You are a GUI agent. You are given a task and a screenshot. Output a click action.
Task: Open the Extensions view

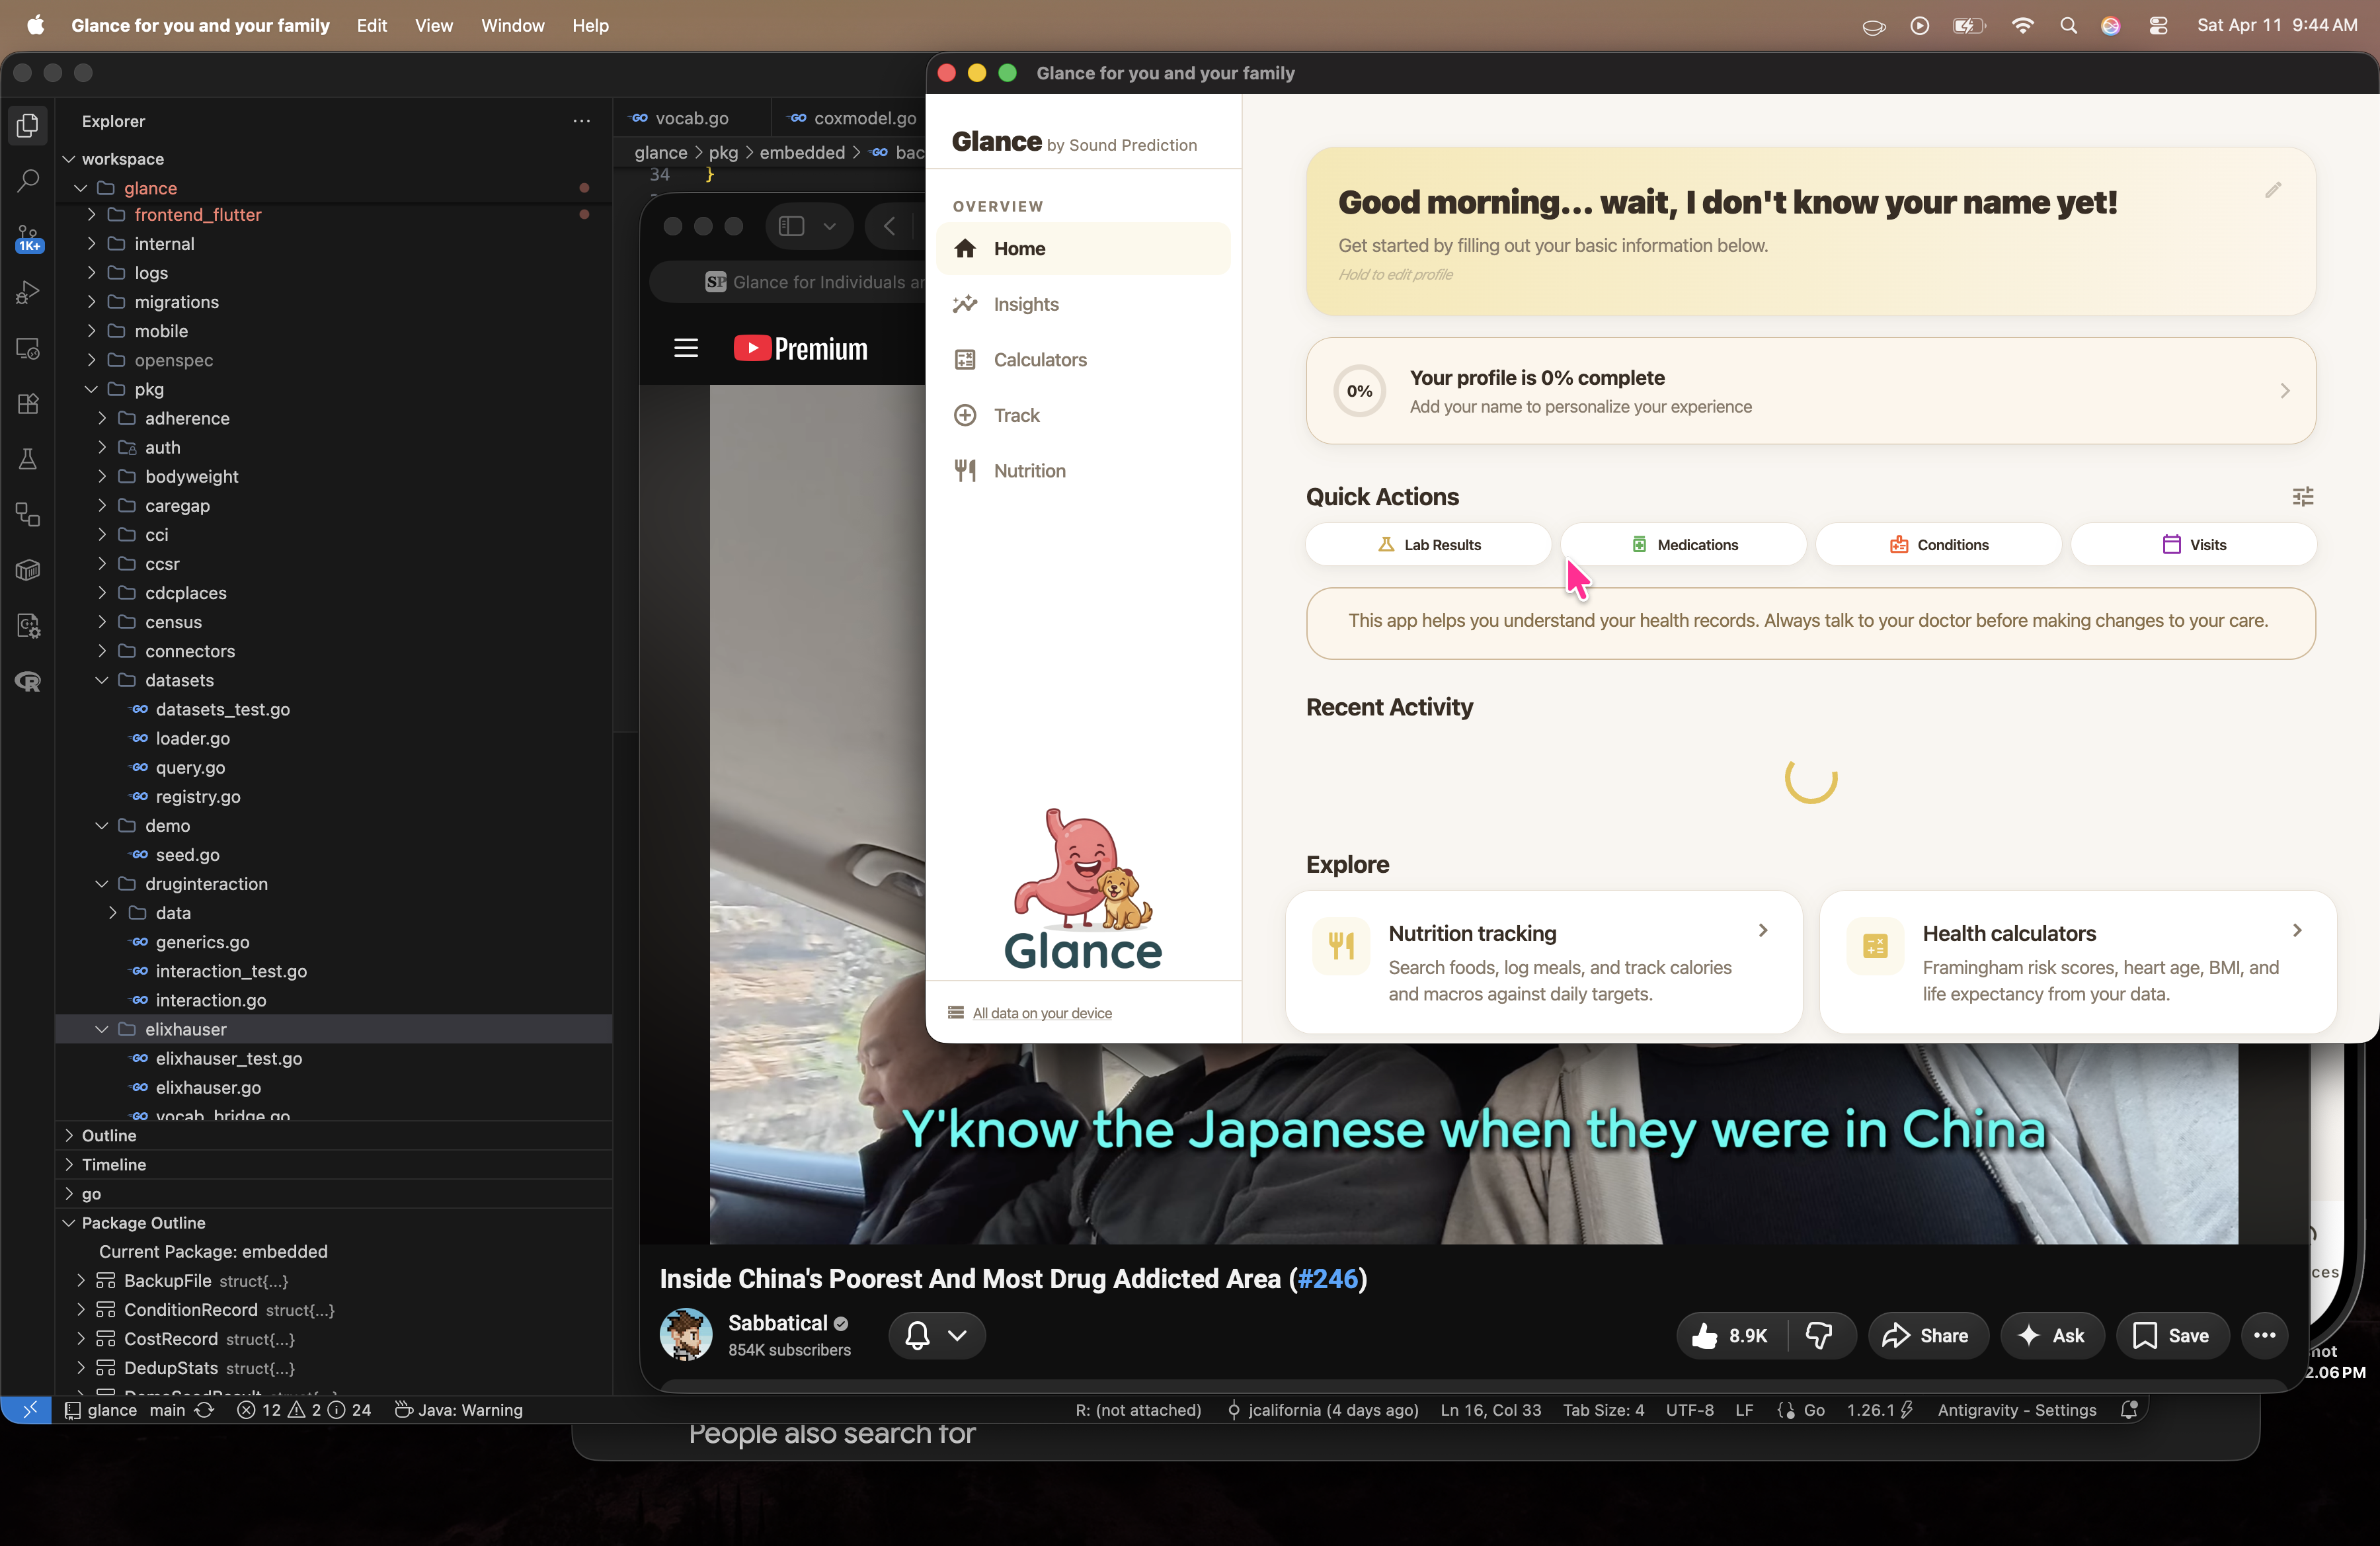[27, 404]
